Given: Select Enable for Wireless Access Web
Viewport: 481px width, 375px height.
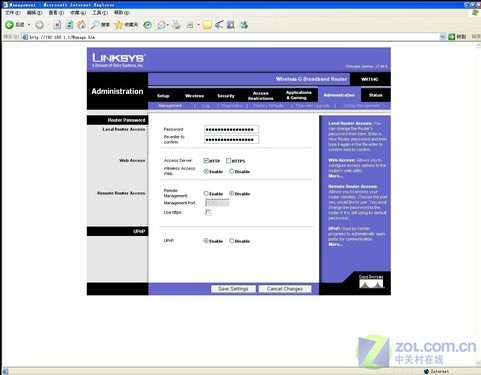Looking at the screenshot, I should pos(206,171).
